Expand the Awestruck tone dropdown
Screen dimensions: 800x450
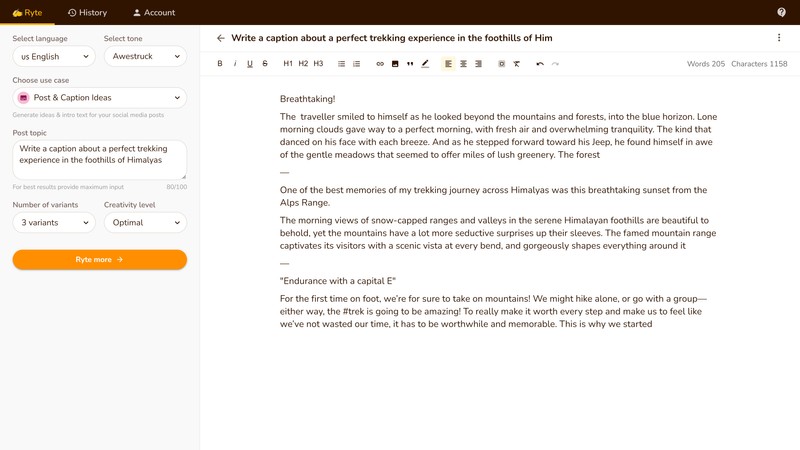coord(145,57)
